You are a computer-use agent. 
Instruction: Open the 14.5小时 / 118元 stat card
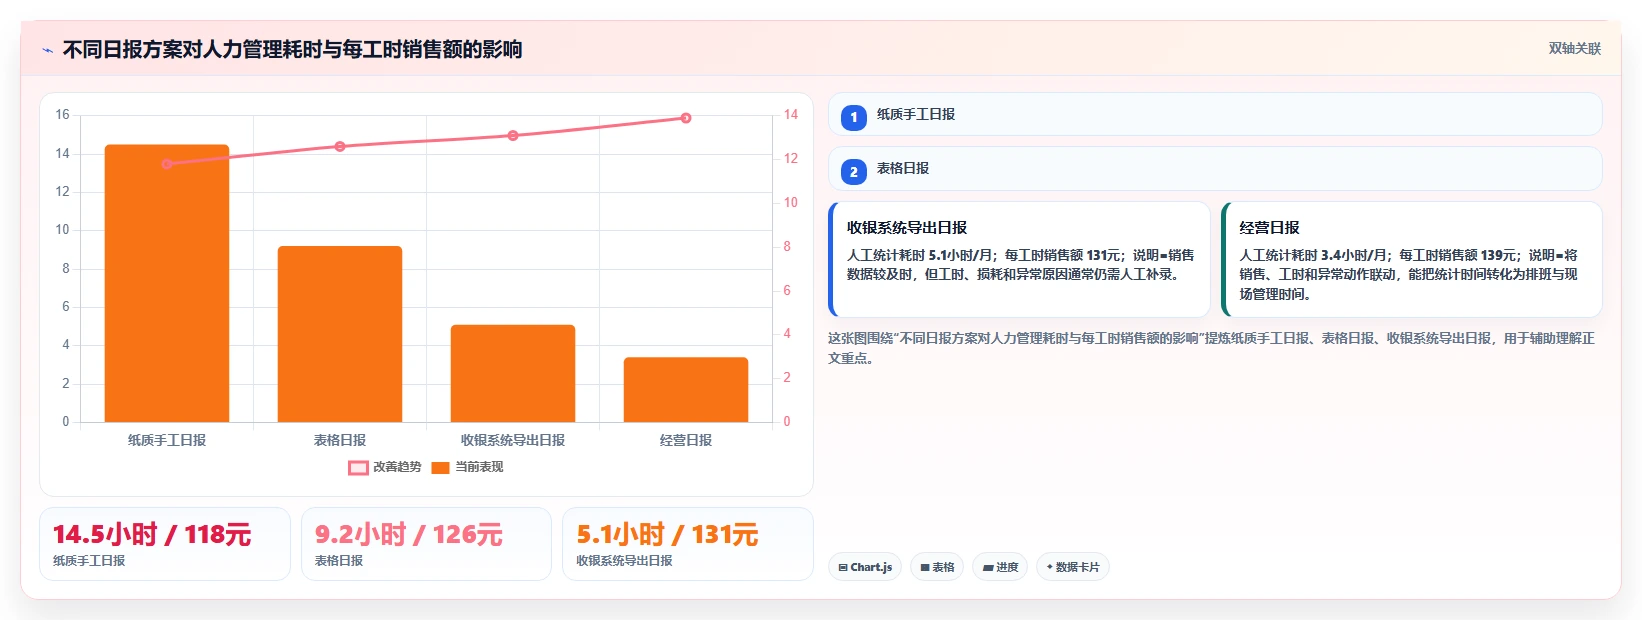click(x=165, y=544)
